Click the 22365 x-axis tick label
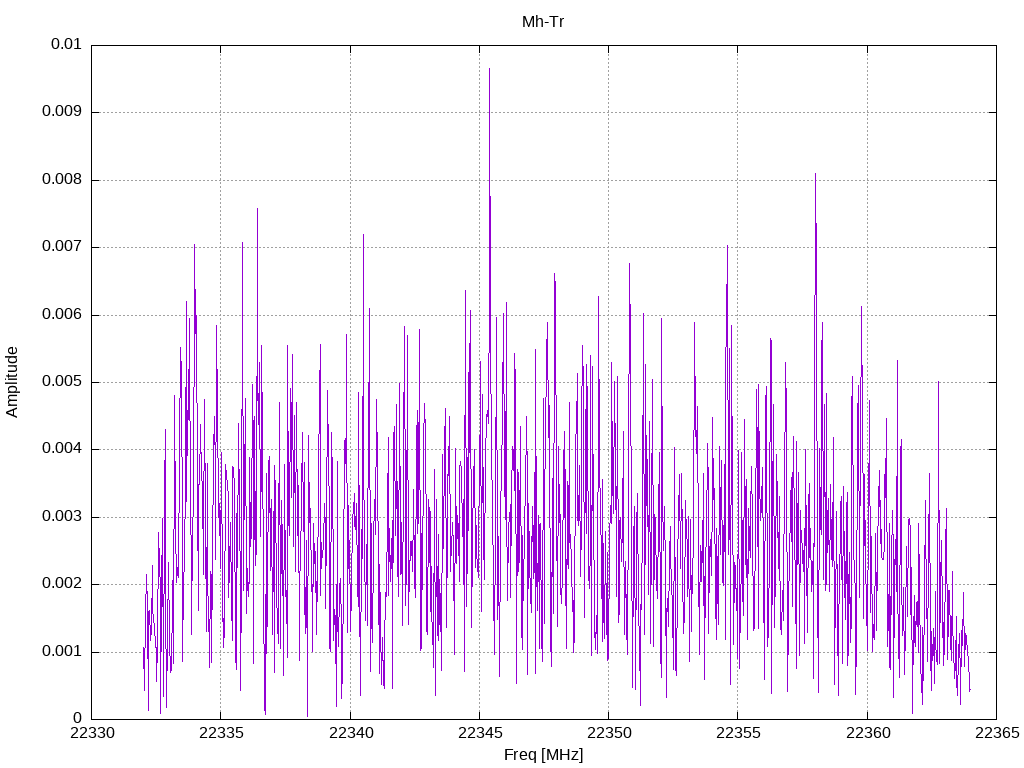Image resolution: width=1024 pixels, height=768 pixels. (x=995, y=734)
